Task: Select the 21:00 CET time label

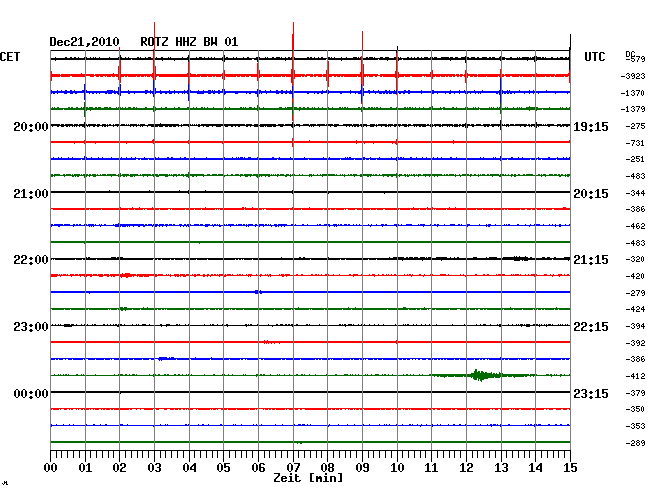Action: 31,194
